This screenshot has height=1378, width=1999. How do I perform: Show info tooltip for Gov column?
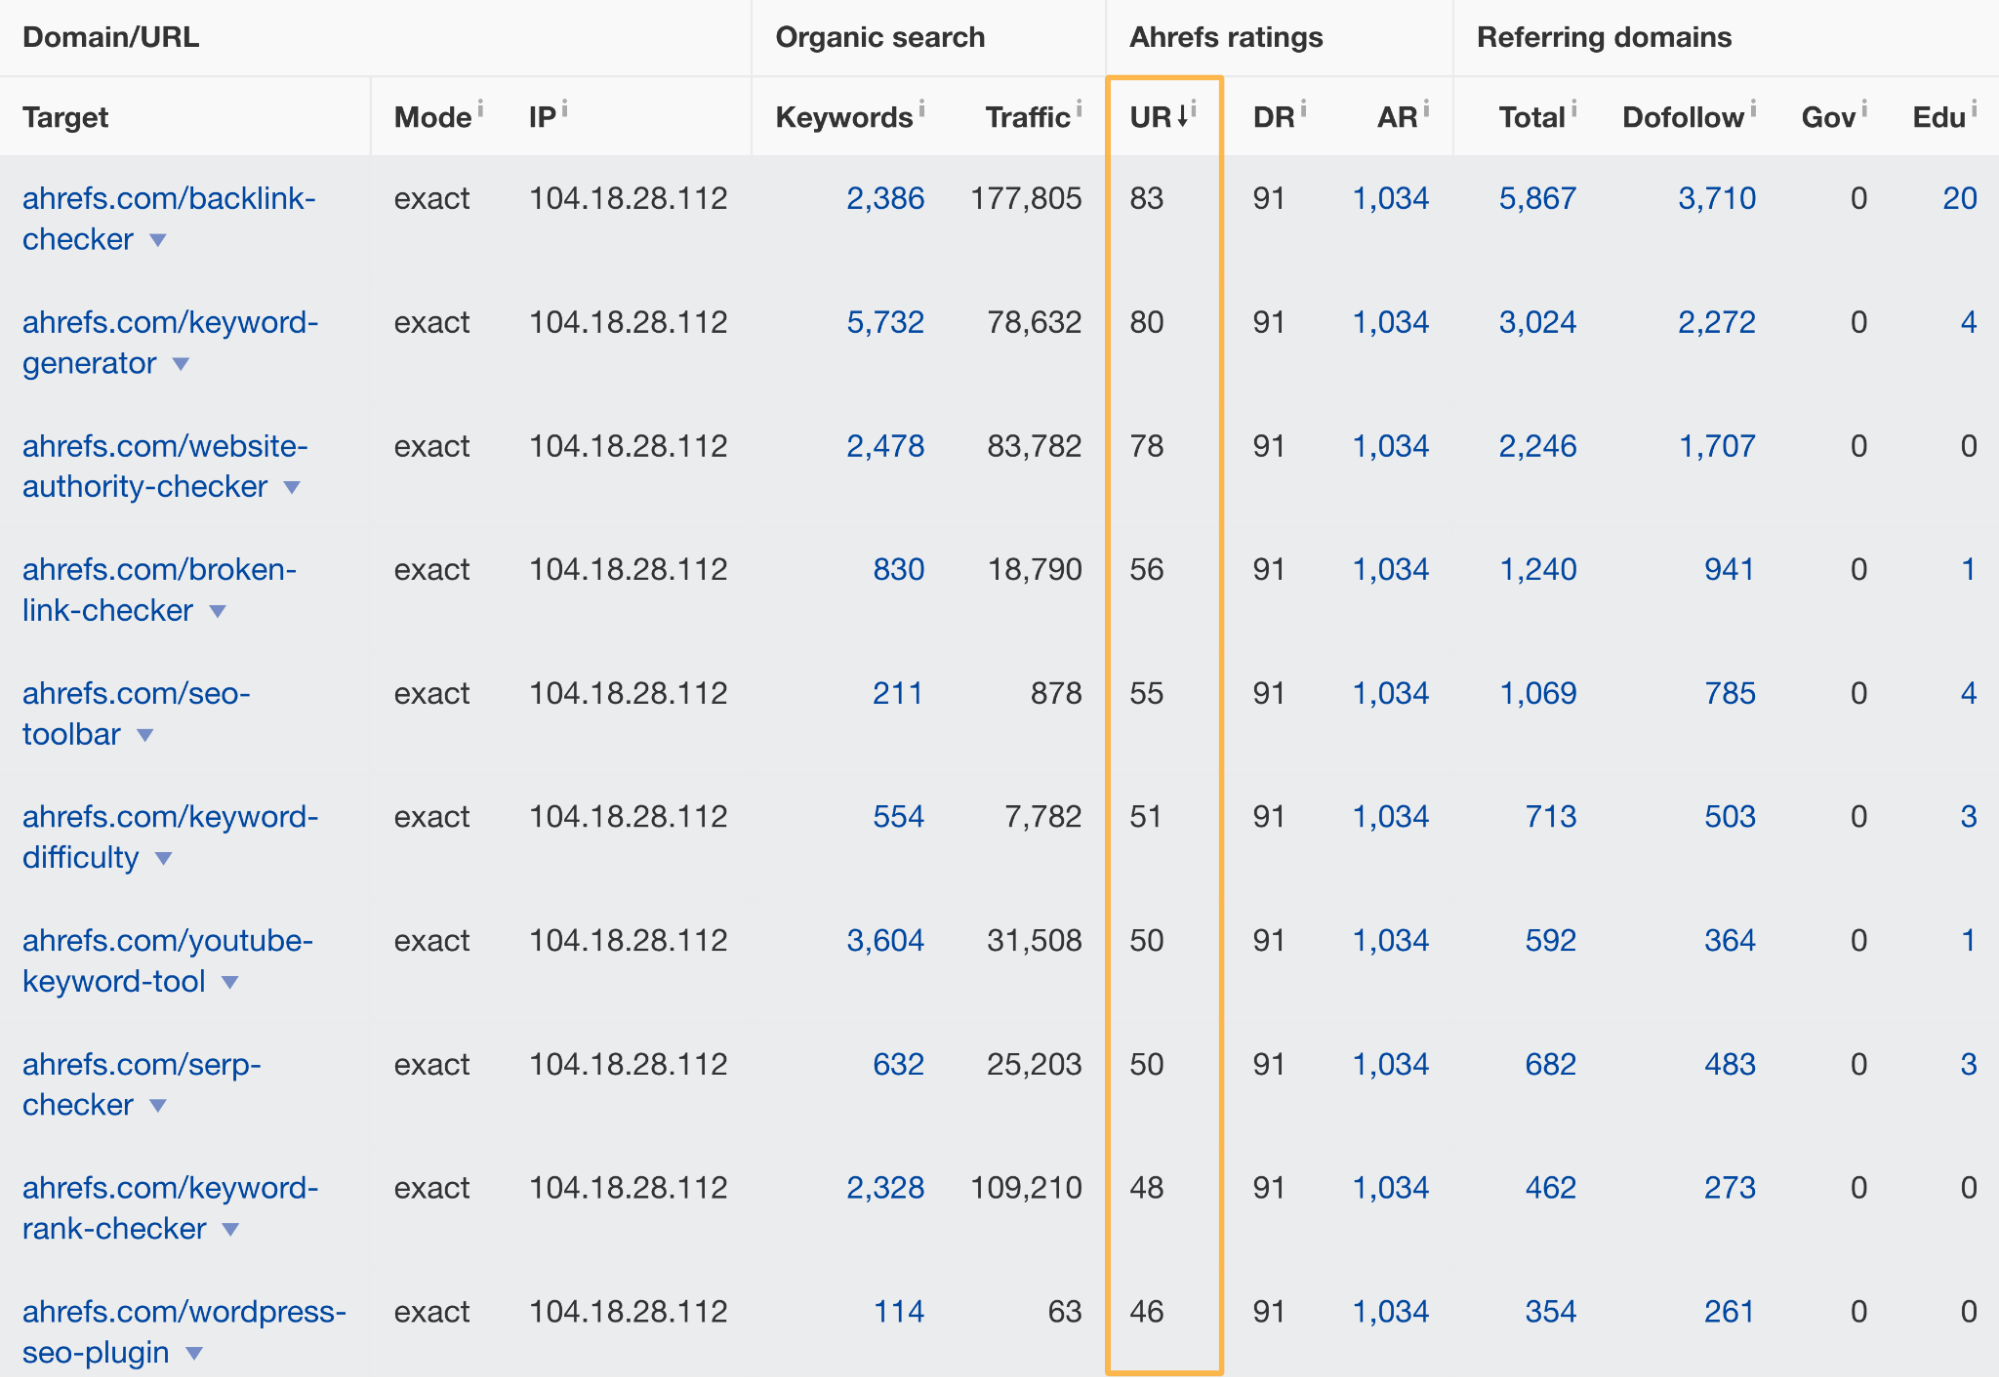click(1864, 107)
